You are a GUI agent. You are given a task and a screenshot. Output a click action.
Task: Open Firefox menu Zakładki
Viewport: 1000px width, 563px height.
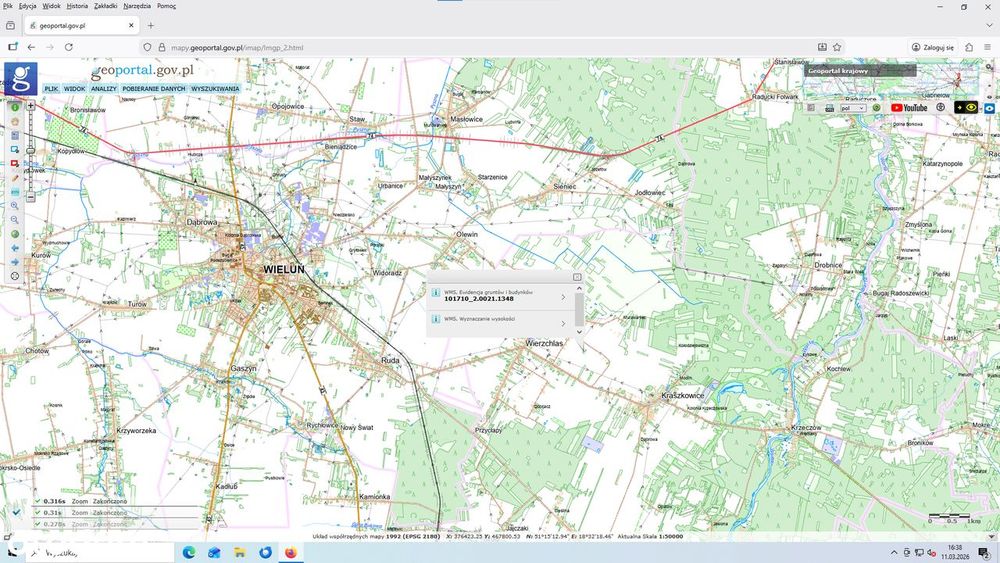[x=105, y=6]
